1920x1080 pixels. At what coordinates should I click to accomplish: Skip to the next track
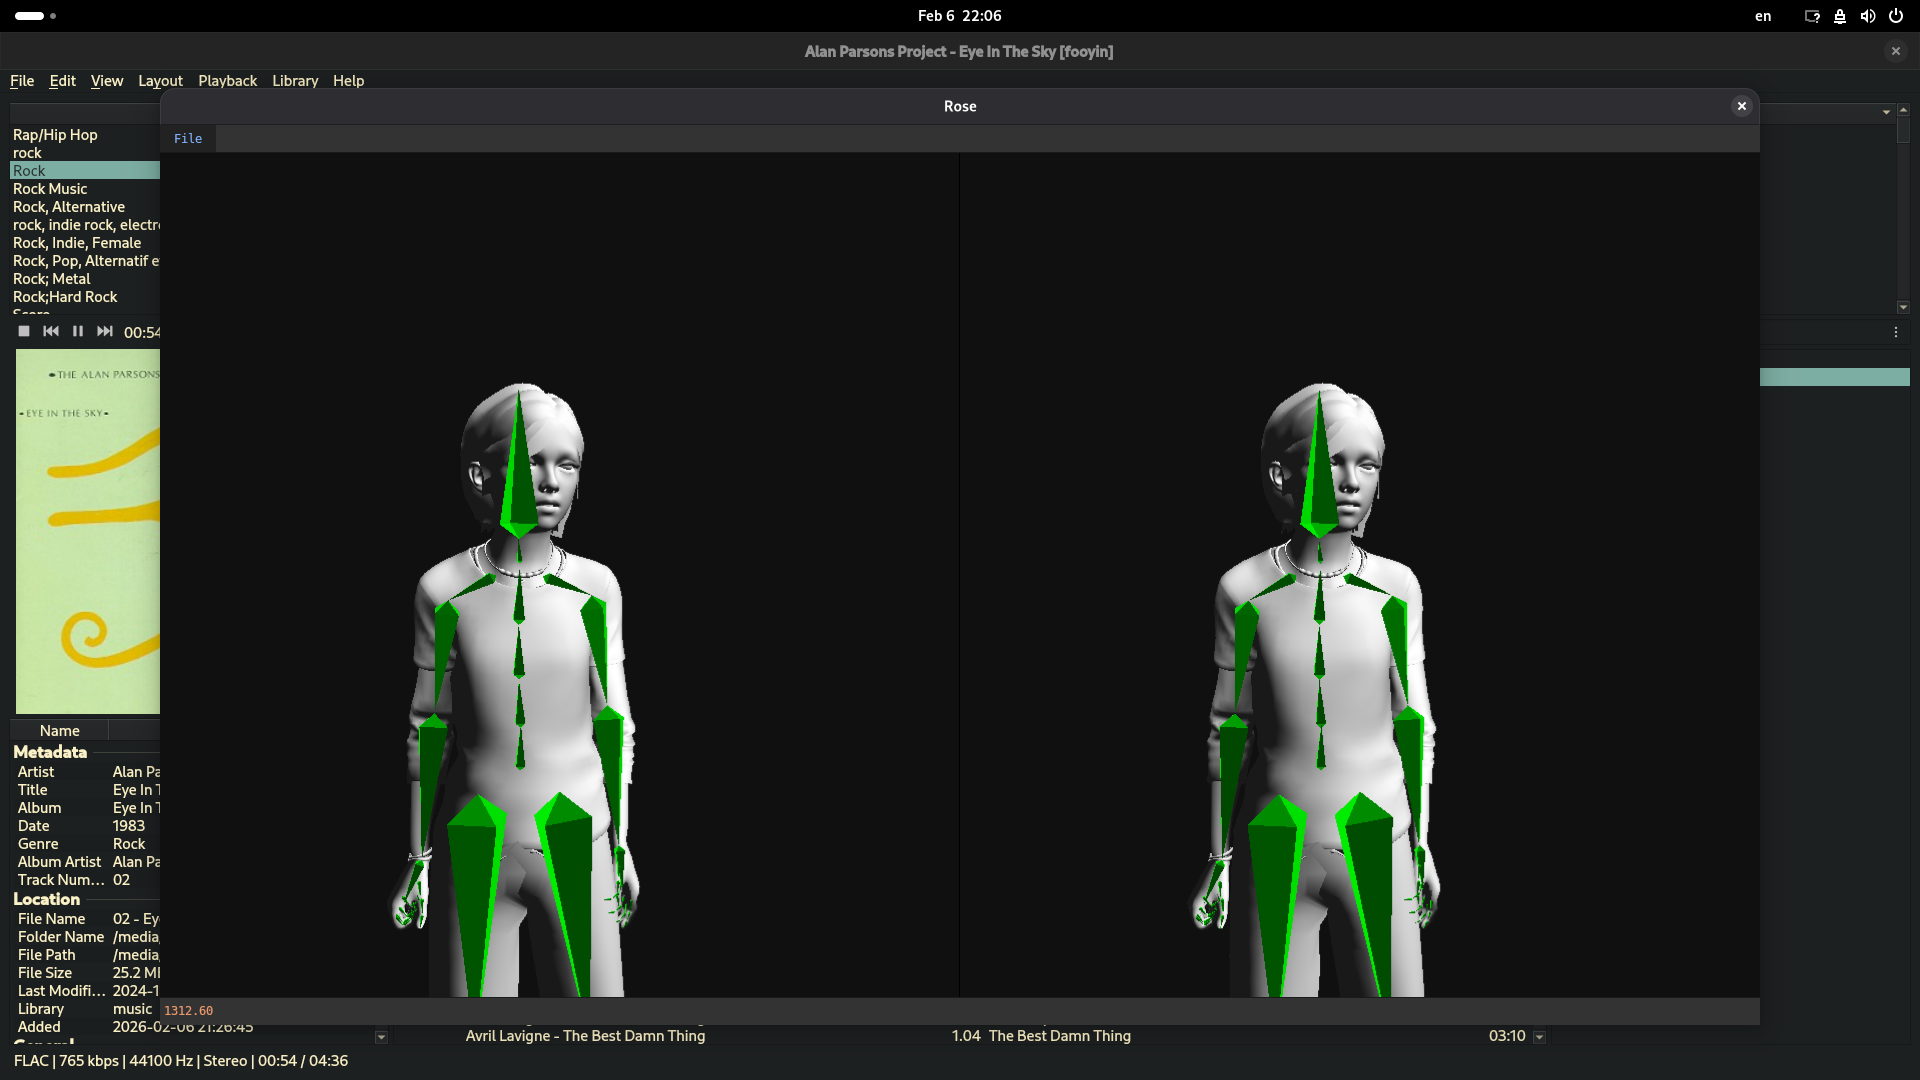pyautogui.click(x=105, y=331)
